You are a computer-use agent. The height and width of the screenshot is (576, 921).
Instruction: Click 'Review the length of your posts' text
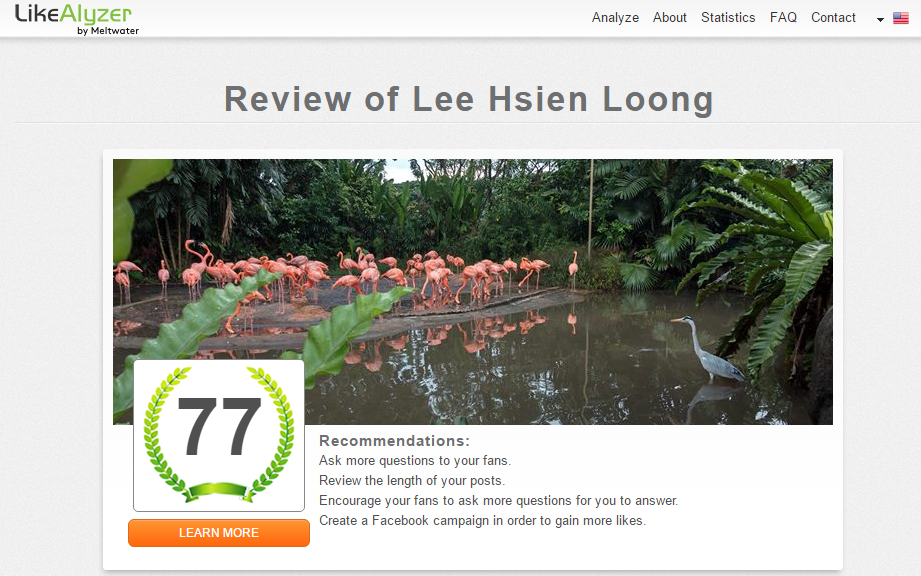click(x=412, y=481)
